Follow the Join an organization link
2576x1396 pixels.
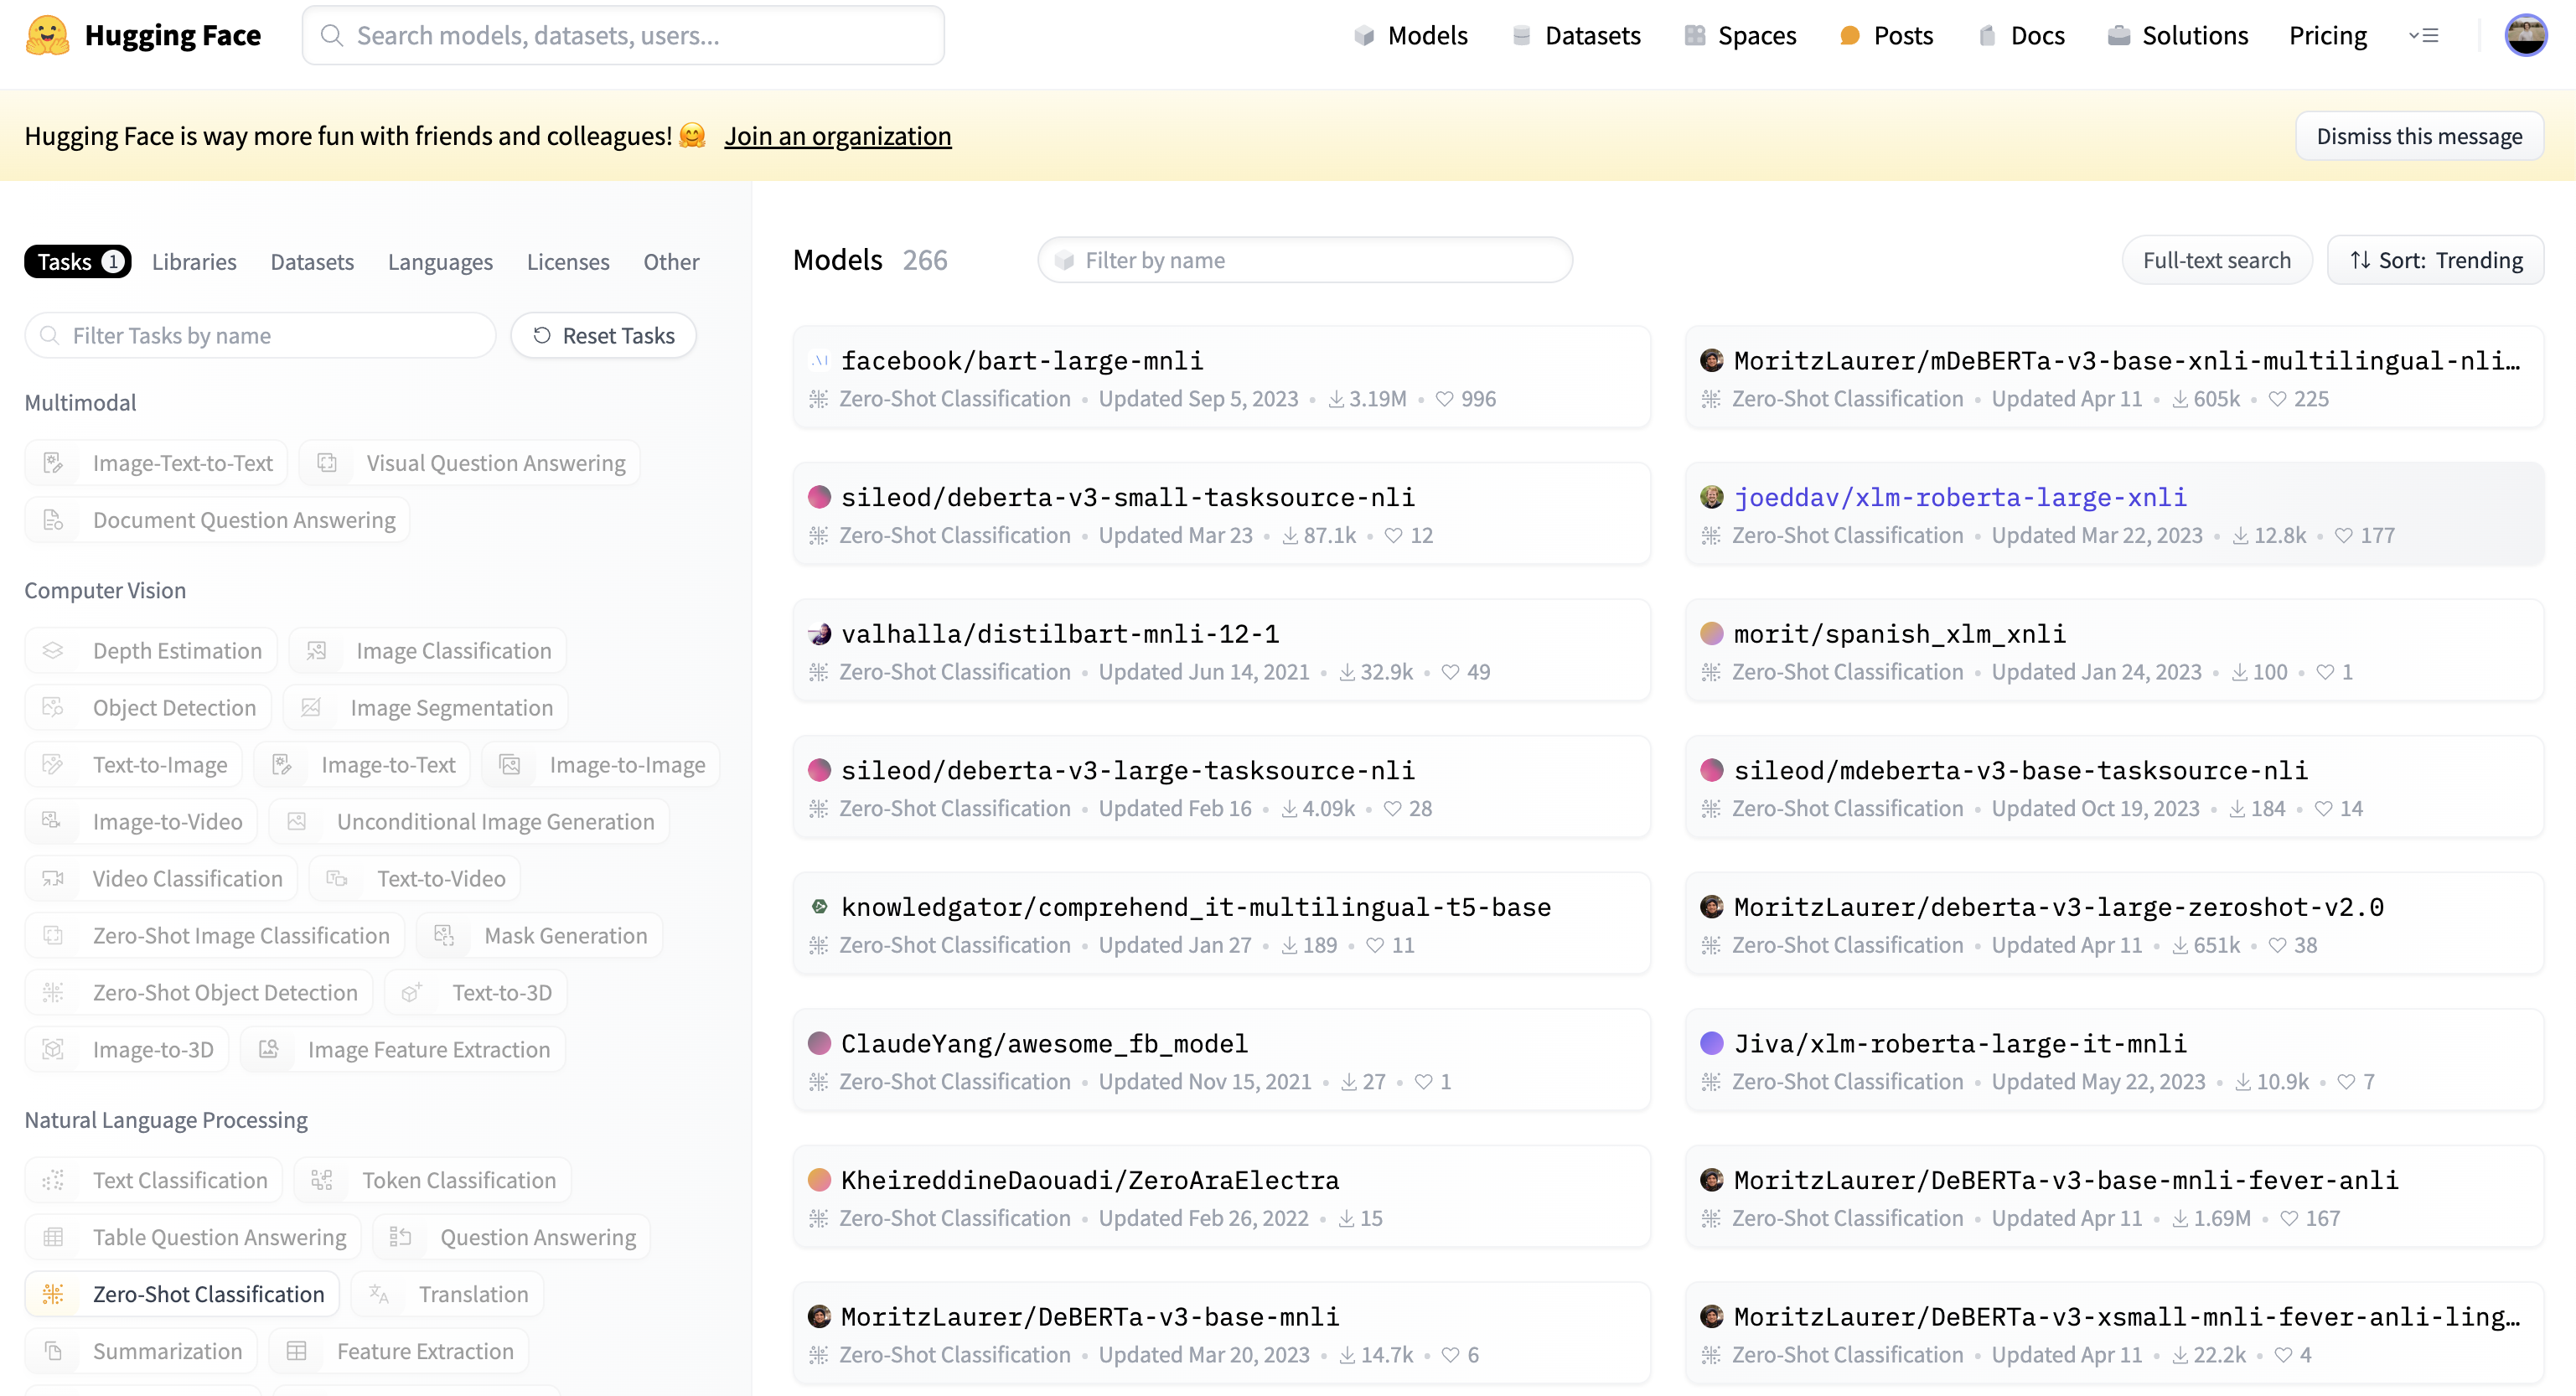tap(838, 137)
